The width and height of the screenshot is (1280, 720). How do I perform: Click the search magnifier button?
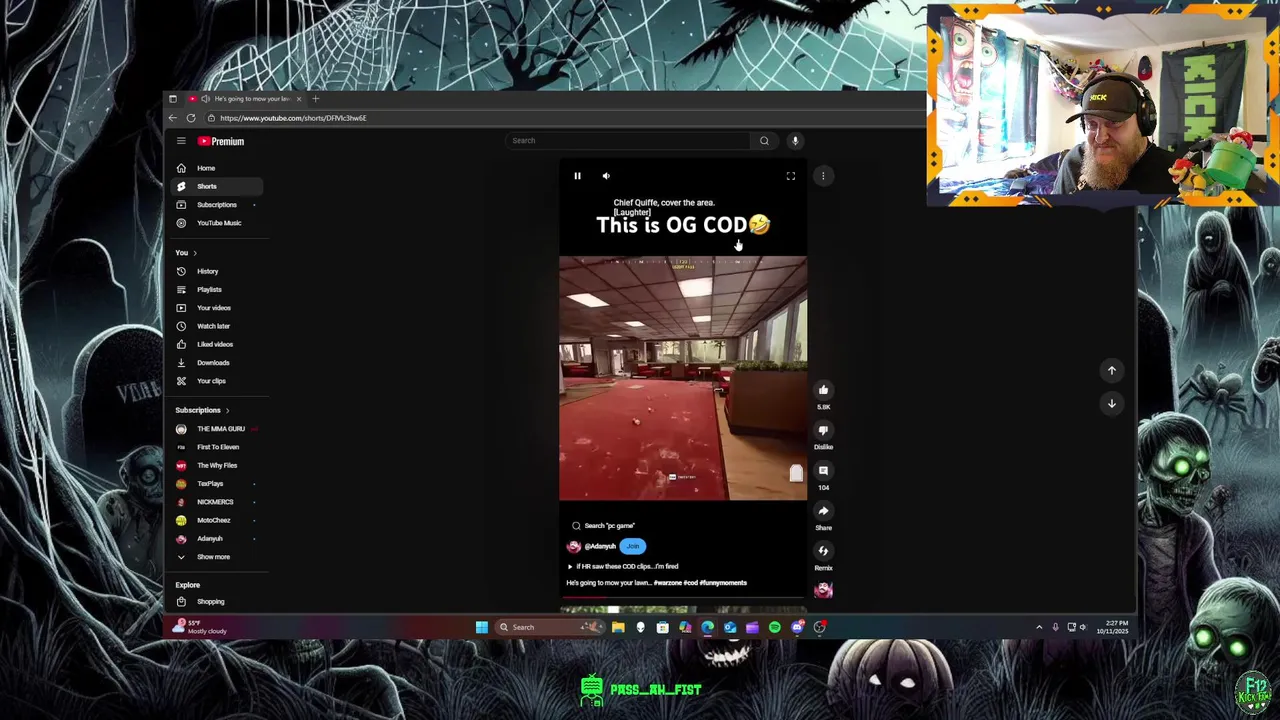[764, 141]
